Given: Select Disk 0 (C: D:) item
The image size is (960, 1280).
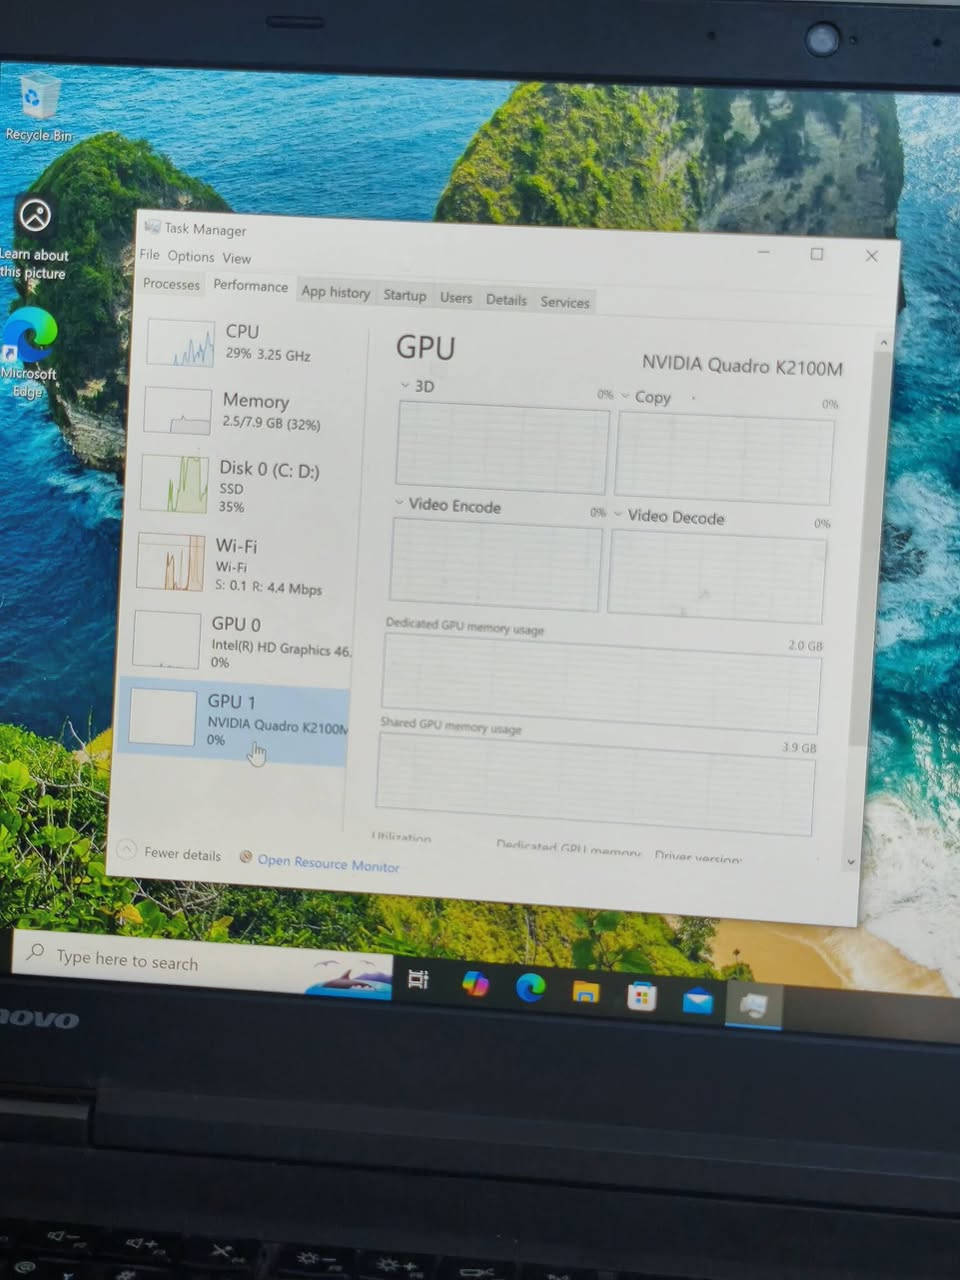Looking at the screenshot, I should (245, 485).
